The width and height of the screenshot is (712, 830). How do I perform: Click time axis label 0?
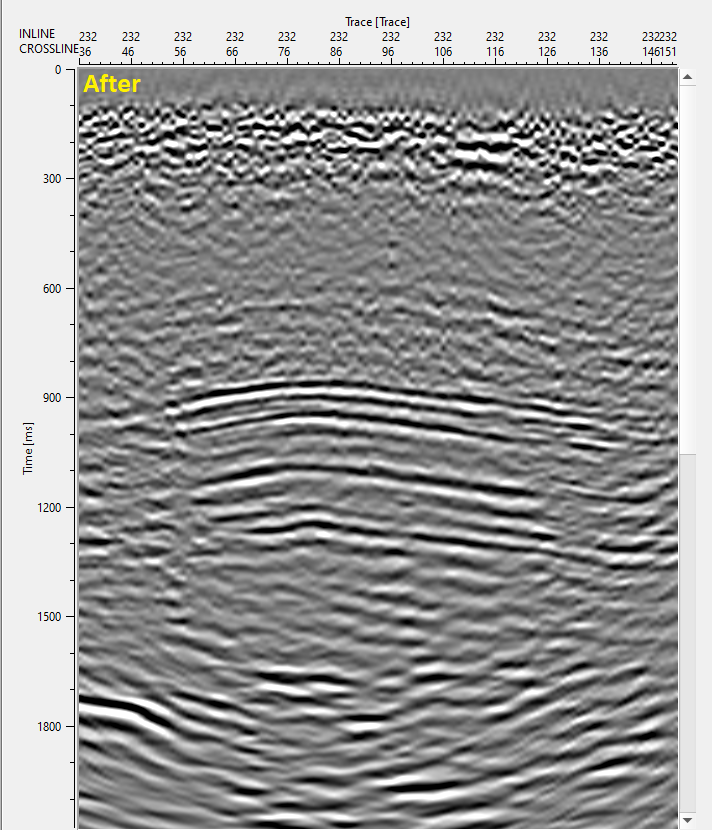tap(58, 70)
